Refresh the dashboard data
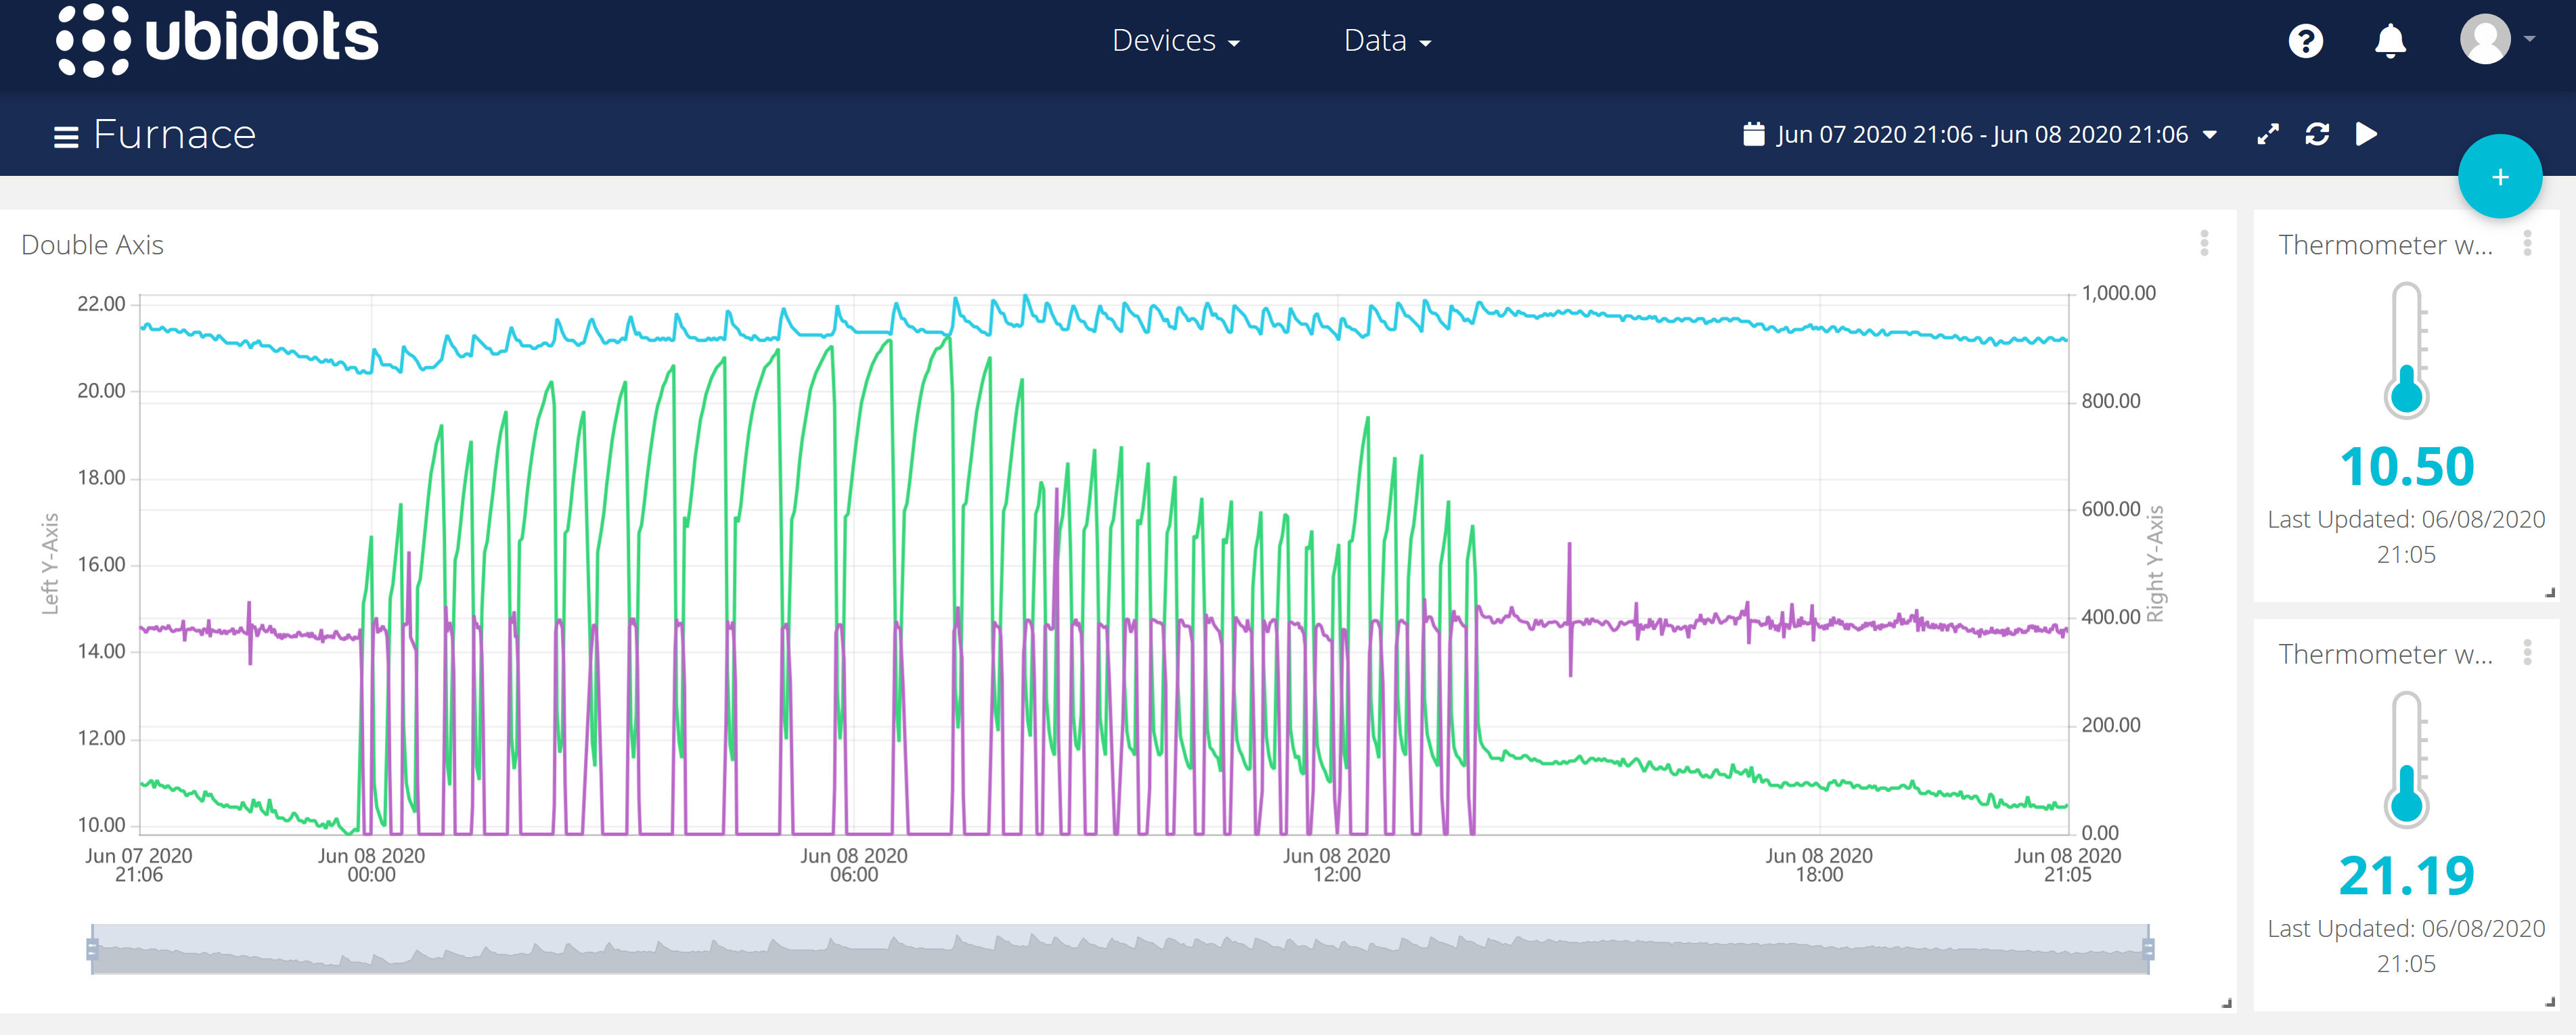This screenshot has width=2576, height=1035. 2317,134
